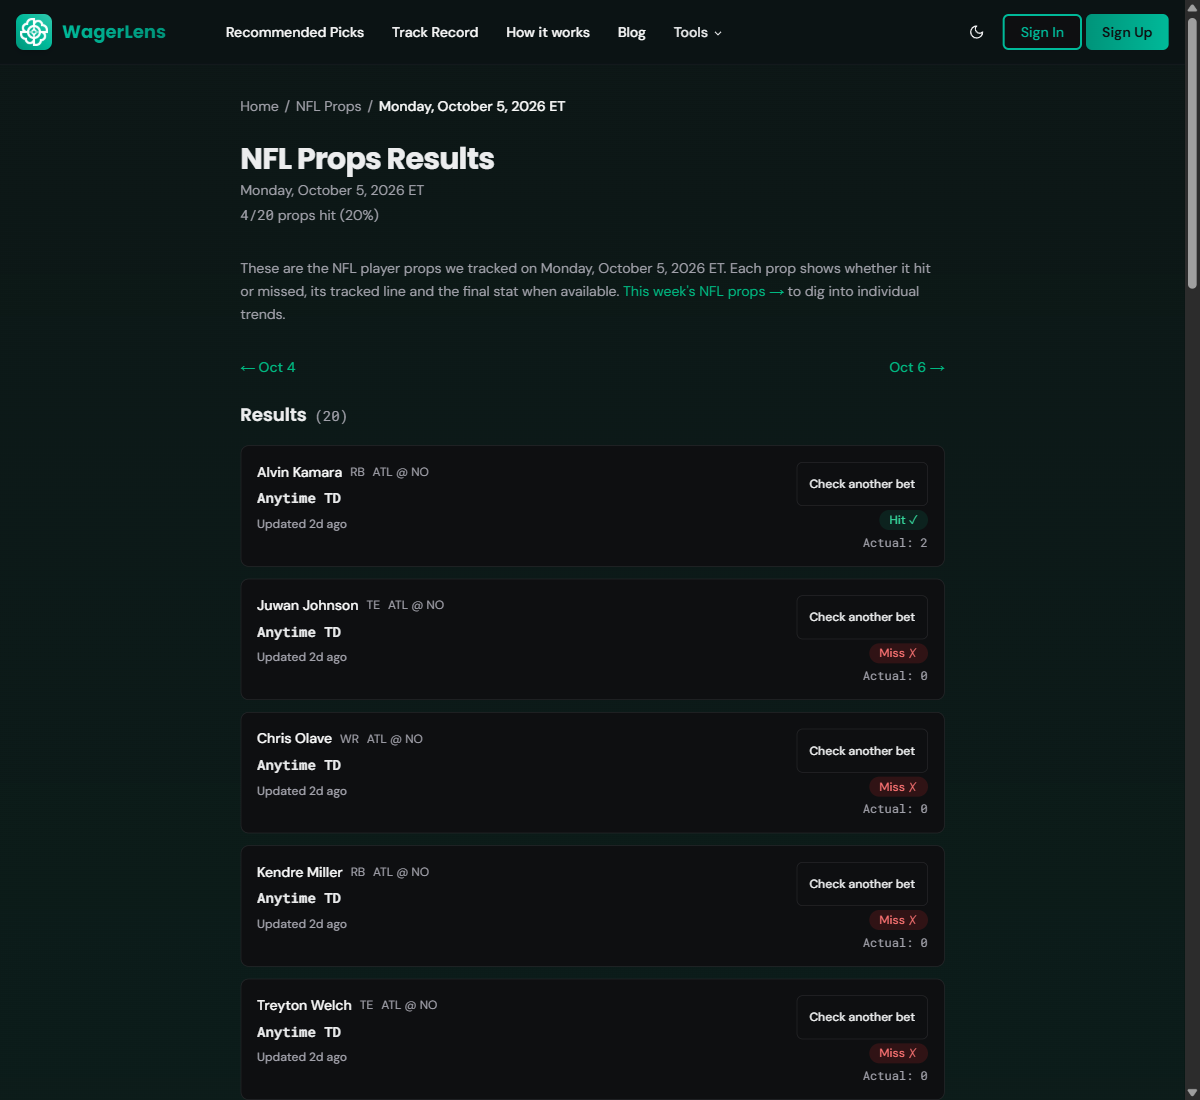Select the Kendre Miller player name
Viewport: 1200px width, 1100px height.
299,872
